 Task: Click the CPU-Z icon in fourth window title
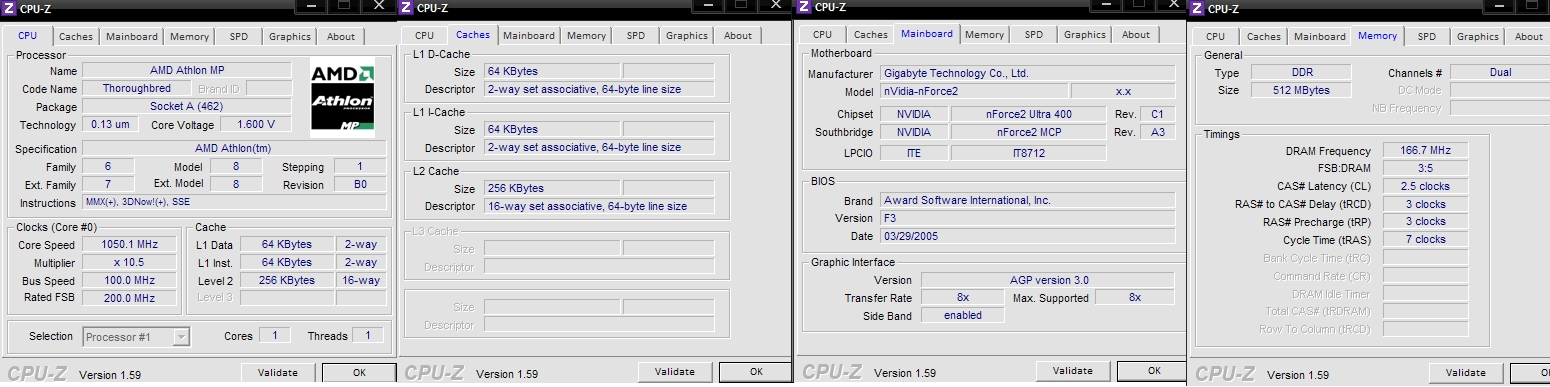[1196, 8]
